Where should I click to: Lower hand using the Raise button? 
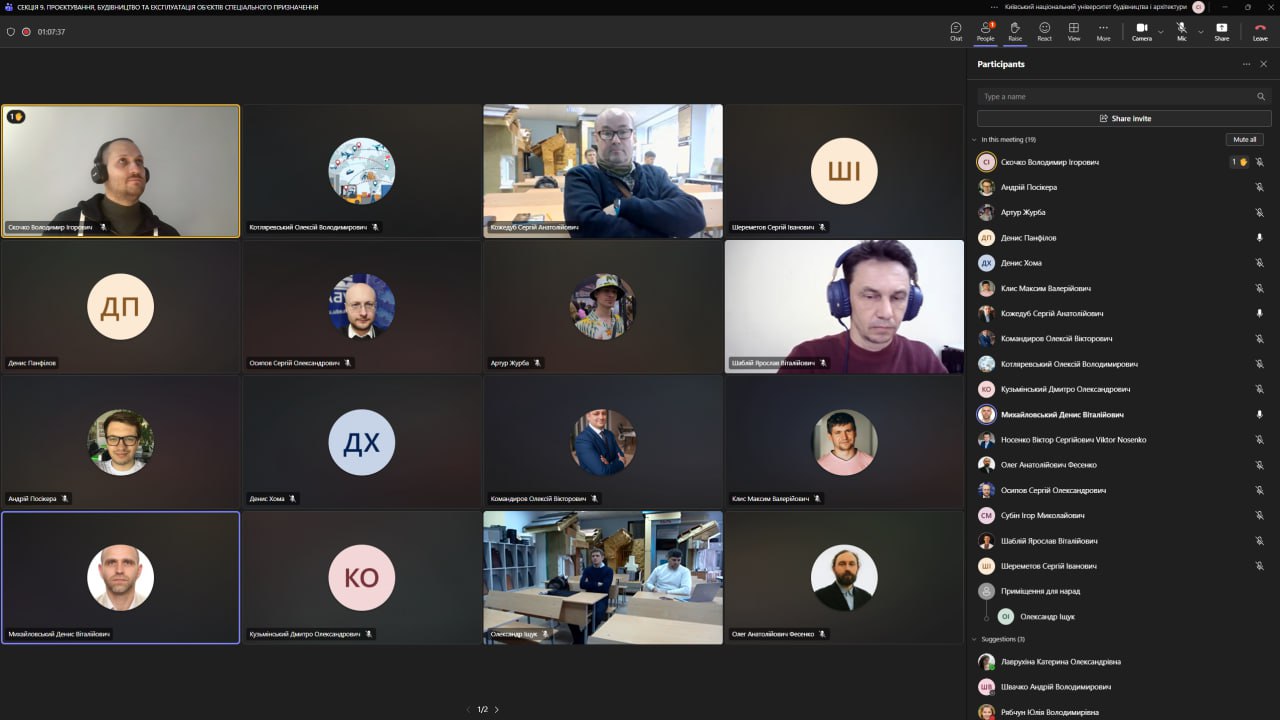1015,31
